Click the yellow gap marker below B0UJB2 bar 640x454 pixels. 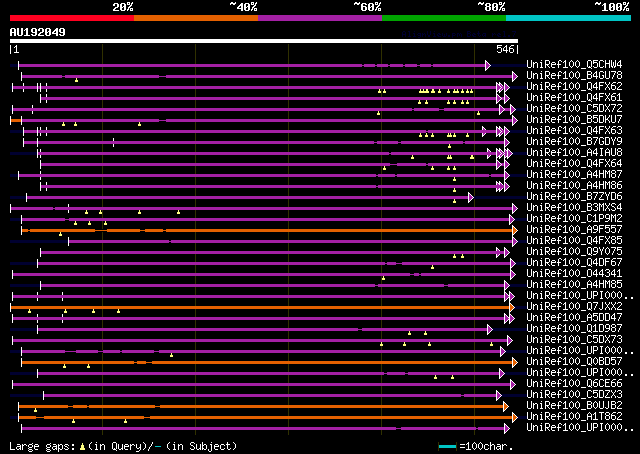pyautogui.click(x=36, y=410)
